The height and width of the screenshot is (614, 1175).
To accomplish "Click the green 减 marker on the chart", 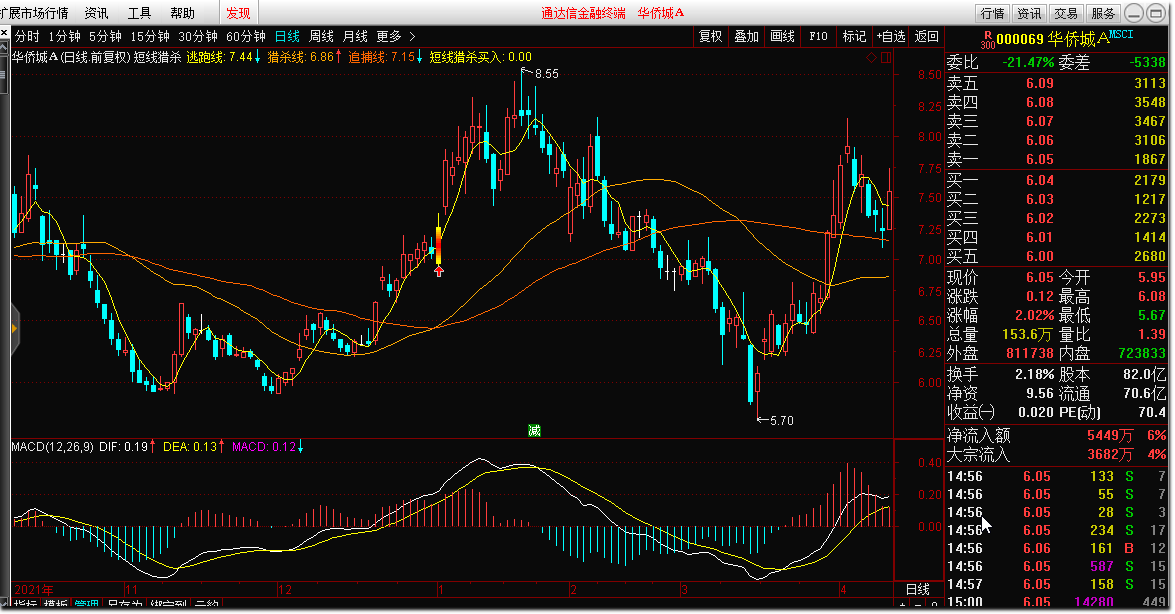I will (x=534, y=430).
